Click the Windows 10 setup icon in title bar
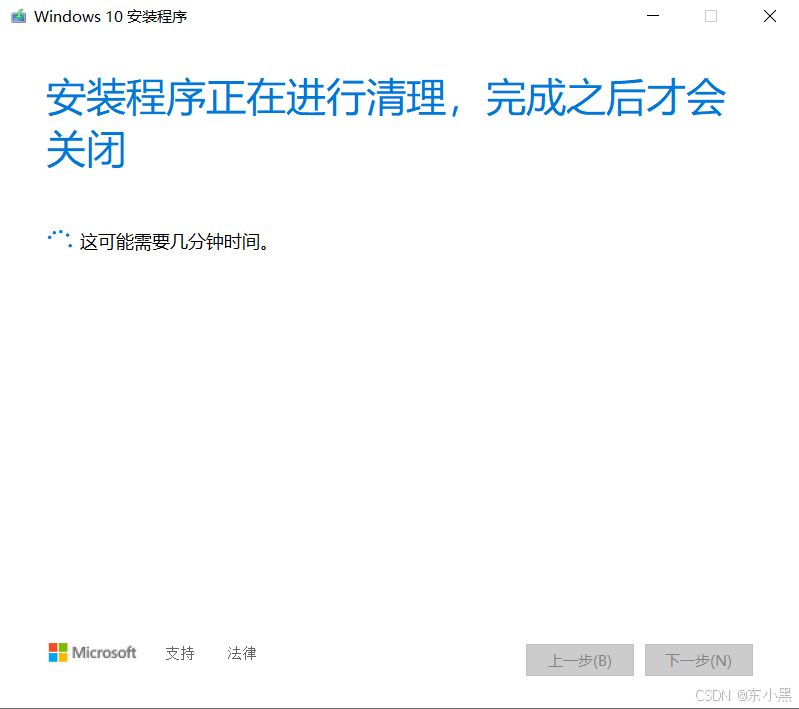This screenshot has height=709, width=799. point(18,16)
